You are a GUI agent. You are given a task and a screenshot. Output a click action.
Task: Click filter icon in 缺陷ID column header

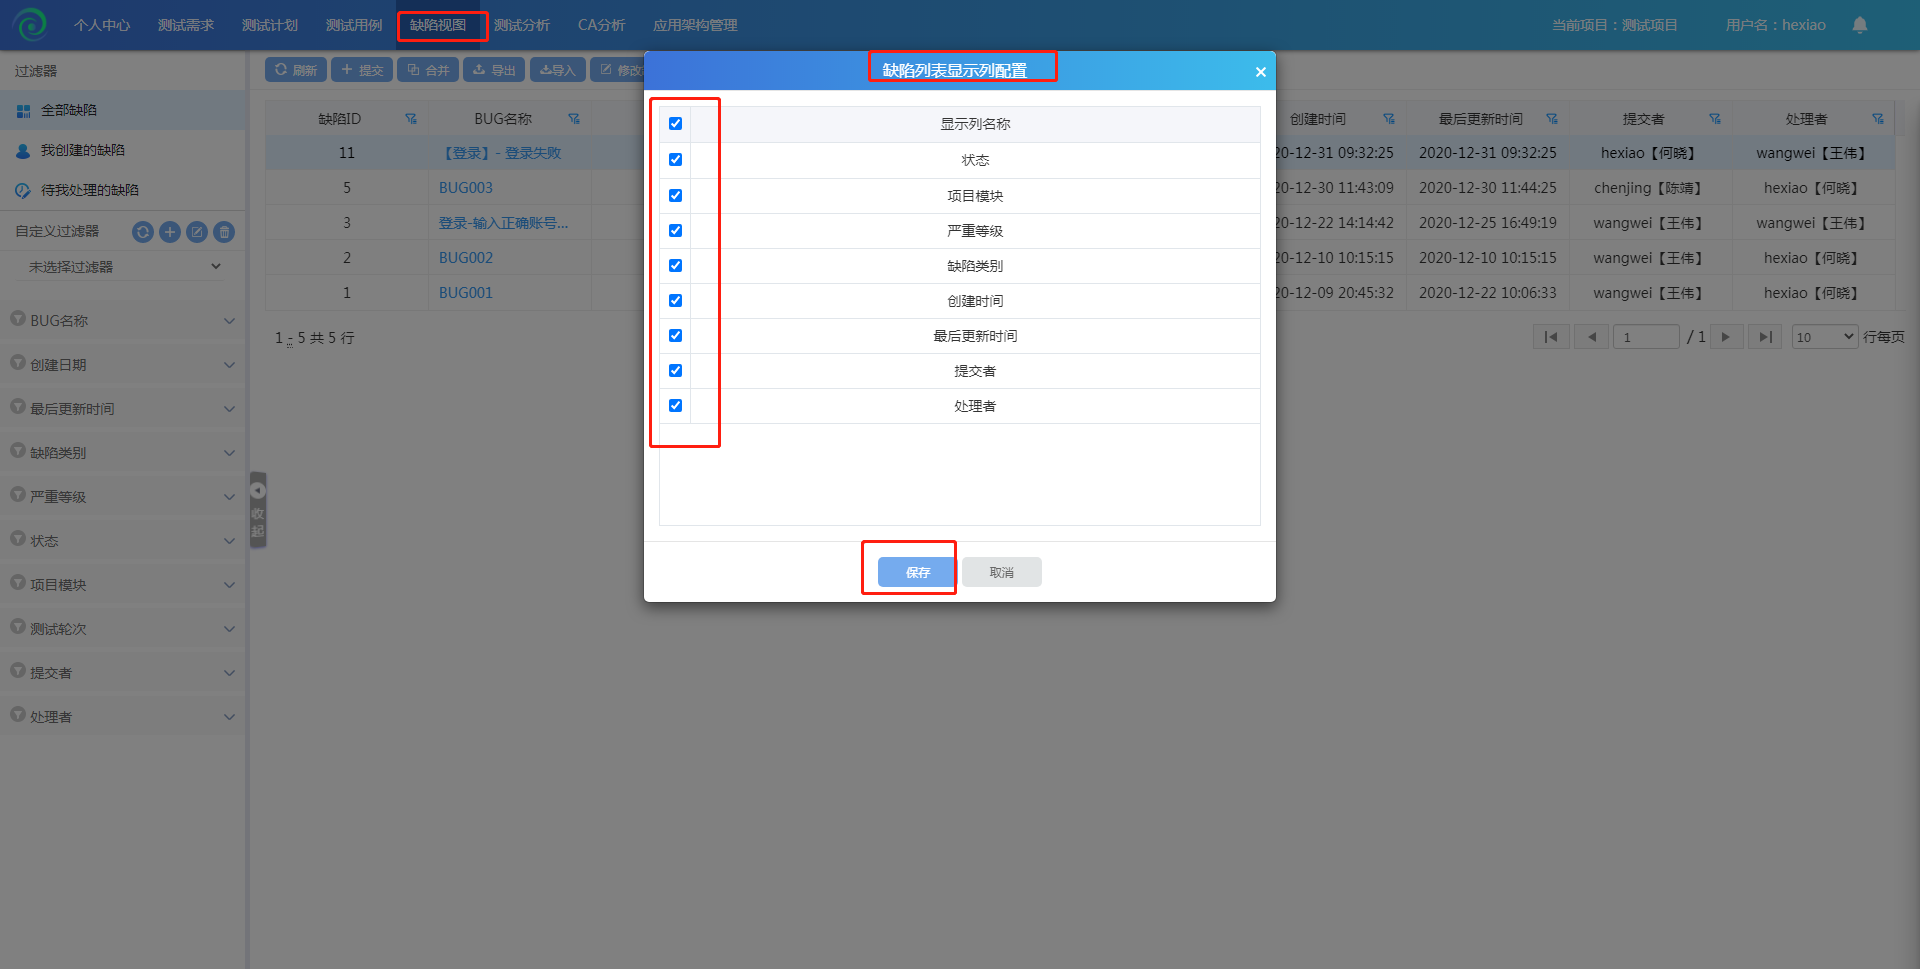coord(410,119)
